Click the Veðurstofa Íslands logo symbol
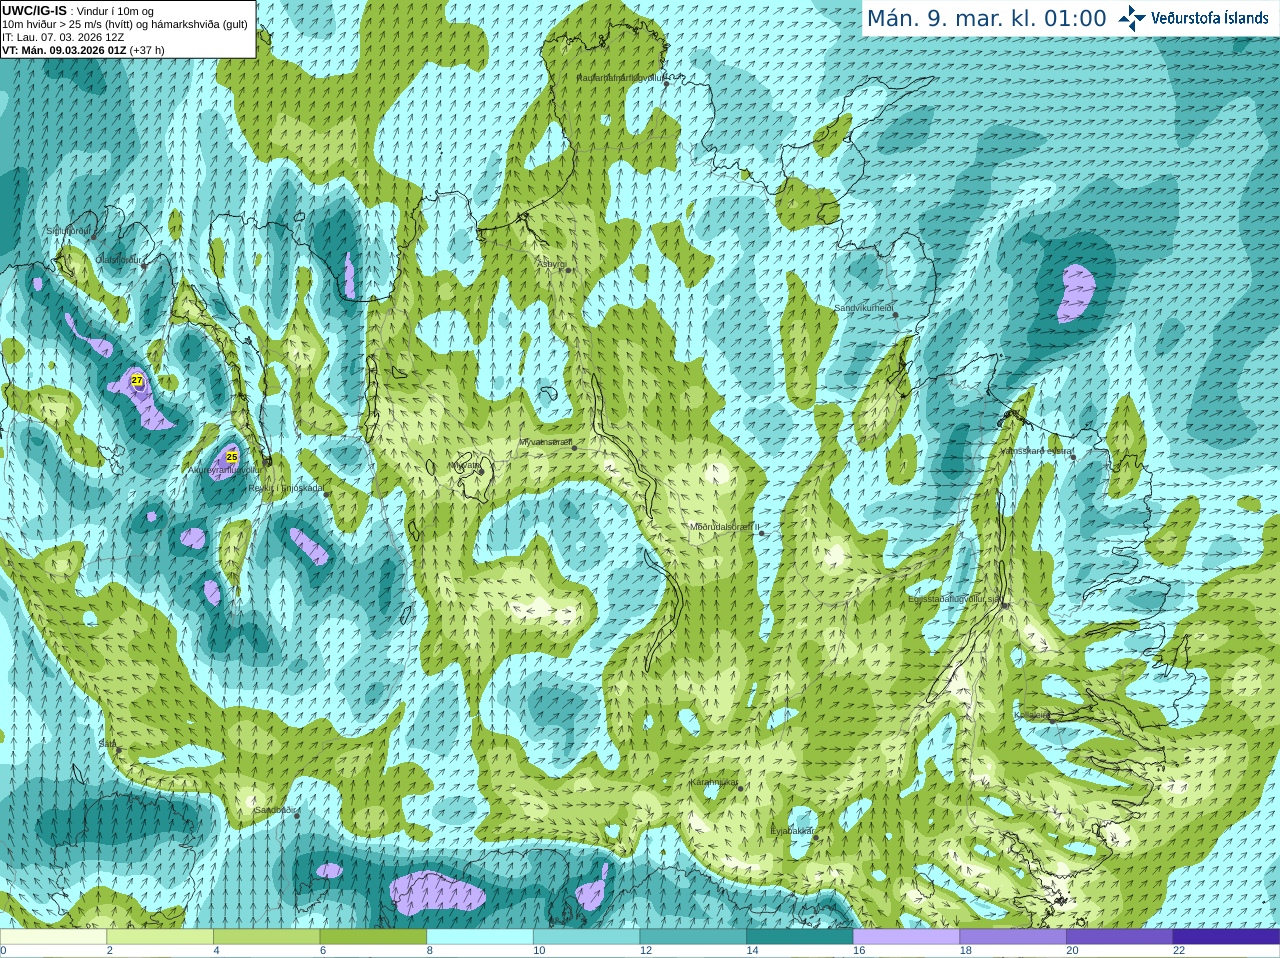The width and height of the screenshot is (1280, 958). 1132,17
